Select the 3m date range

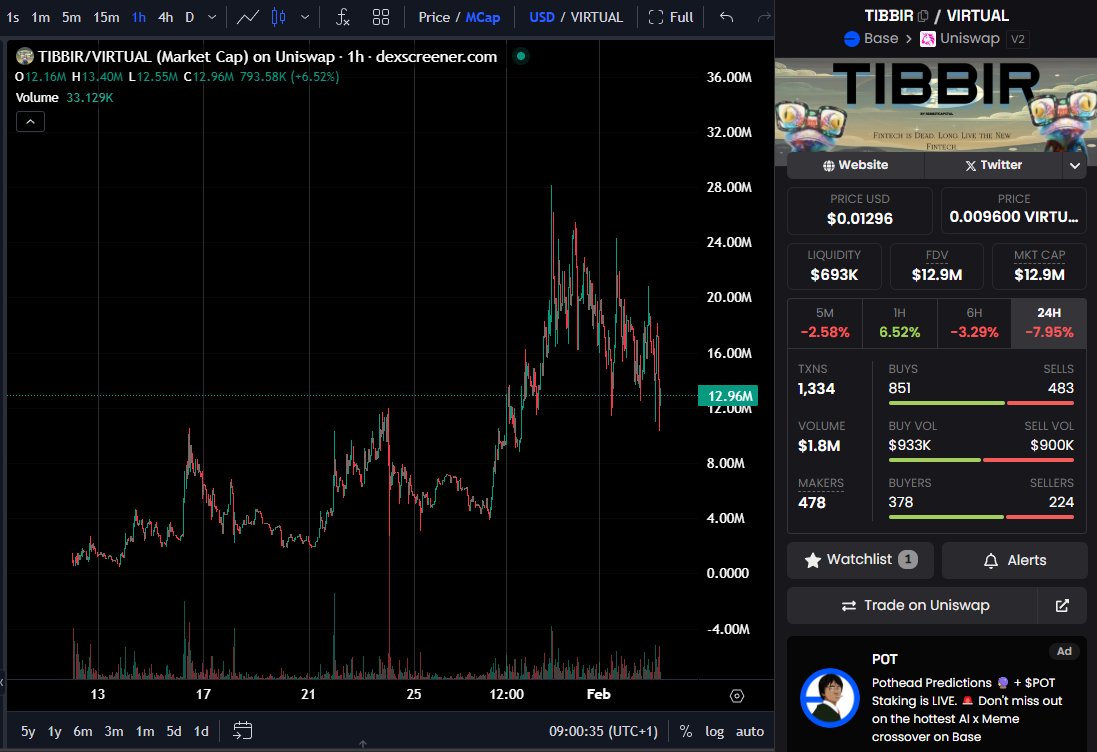pyautogui.click(x=114, y=732)
